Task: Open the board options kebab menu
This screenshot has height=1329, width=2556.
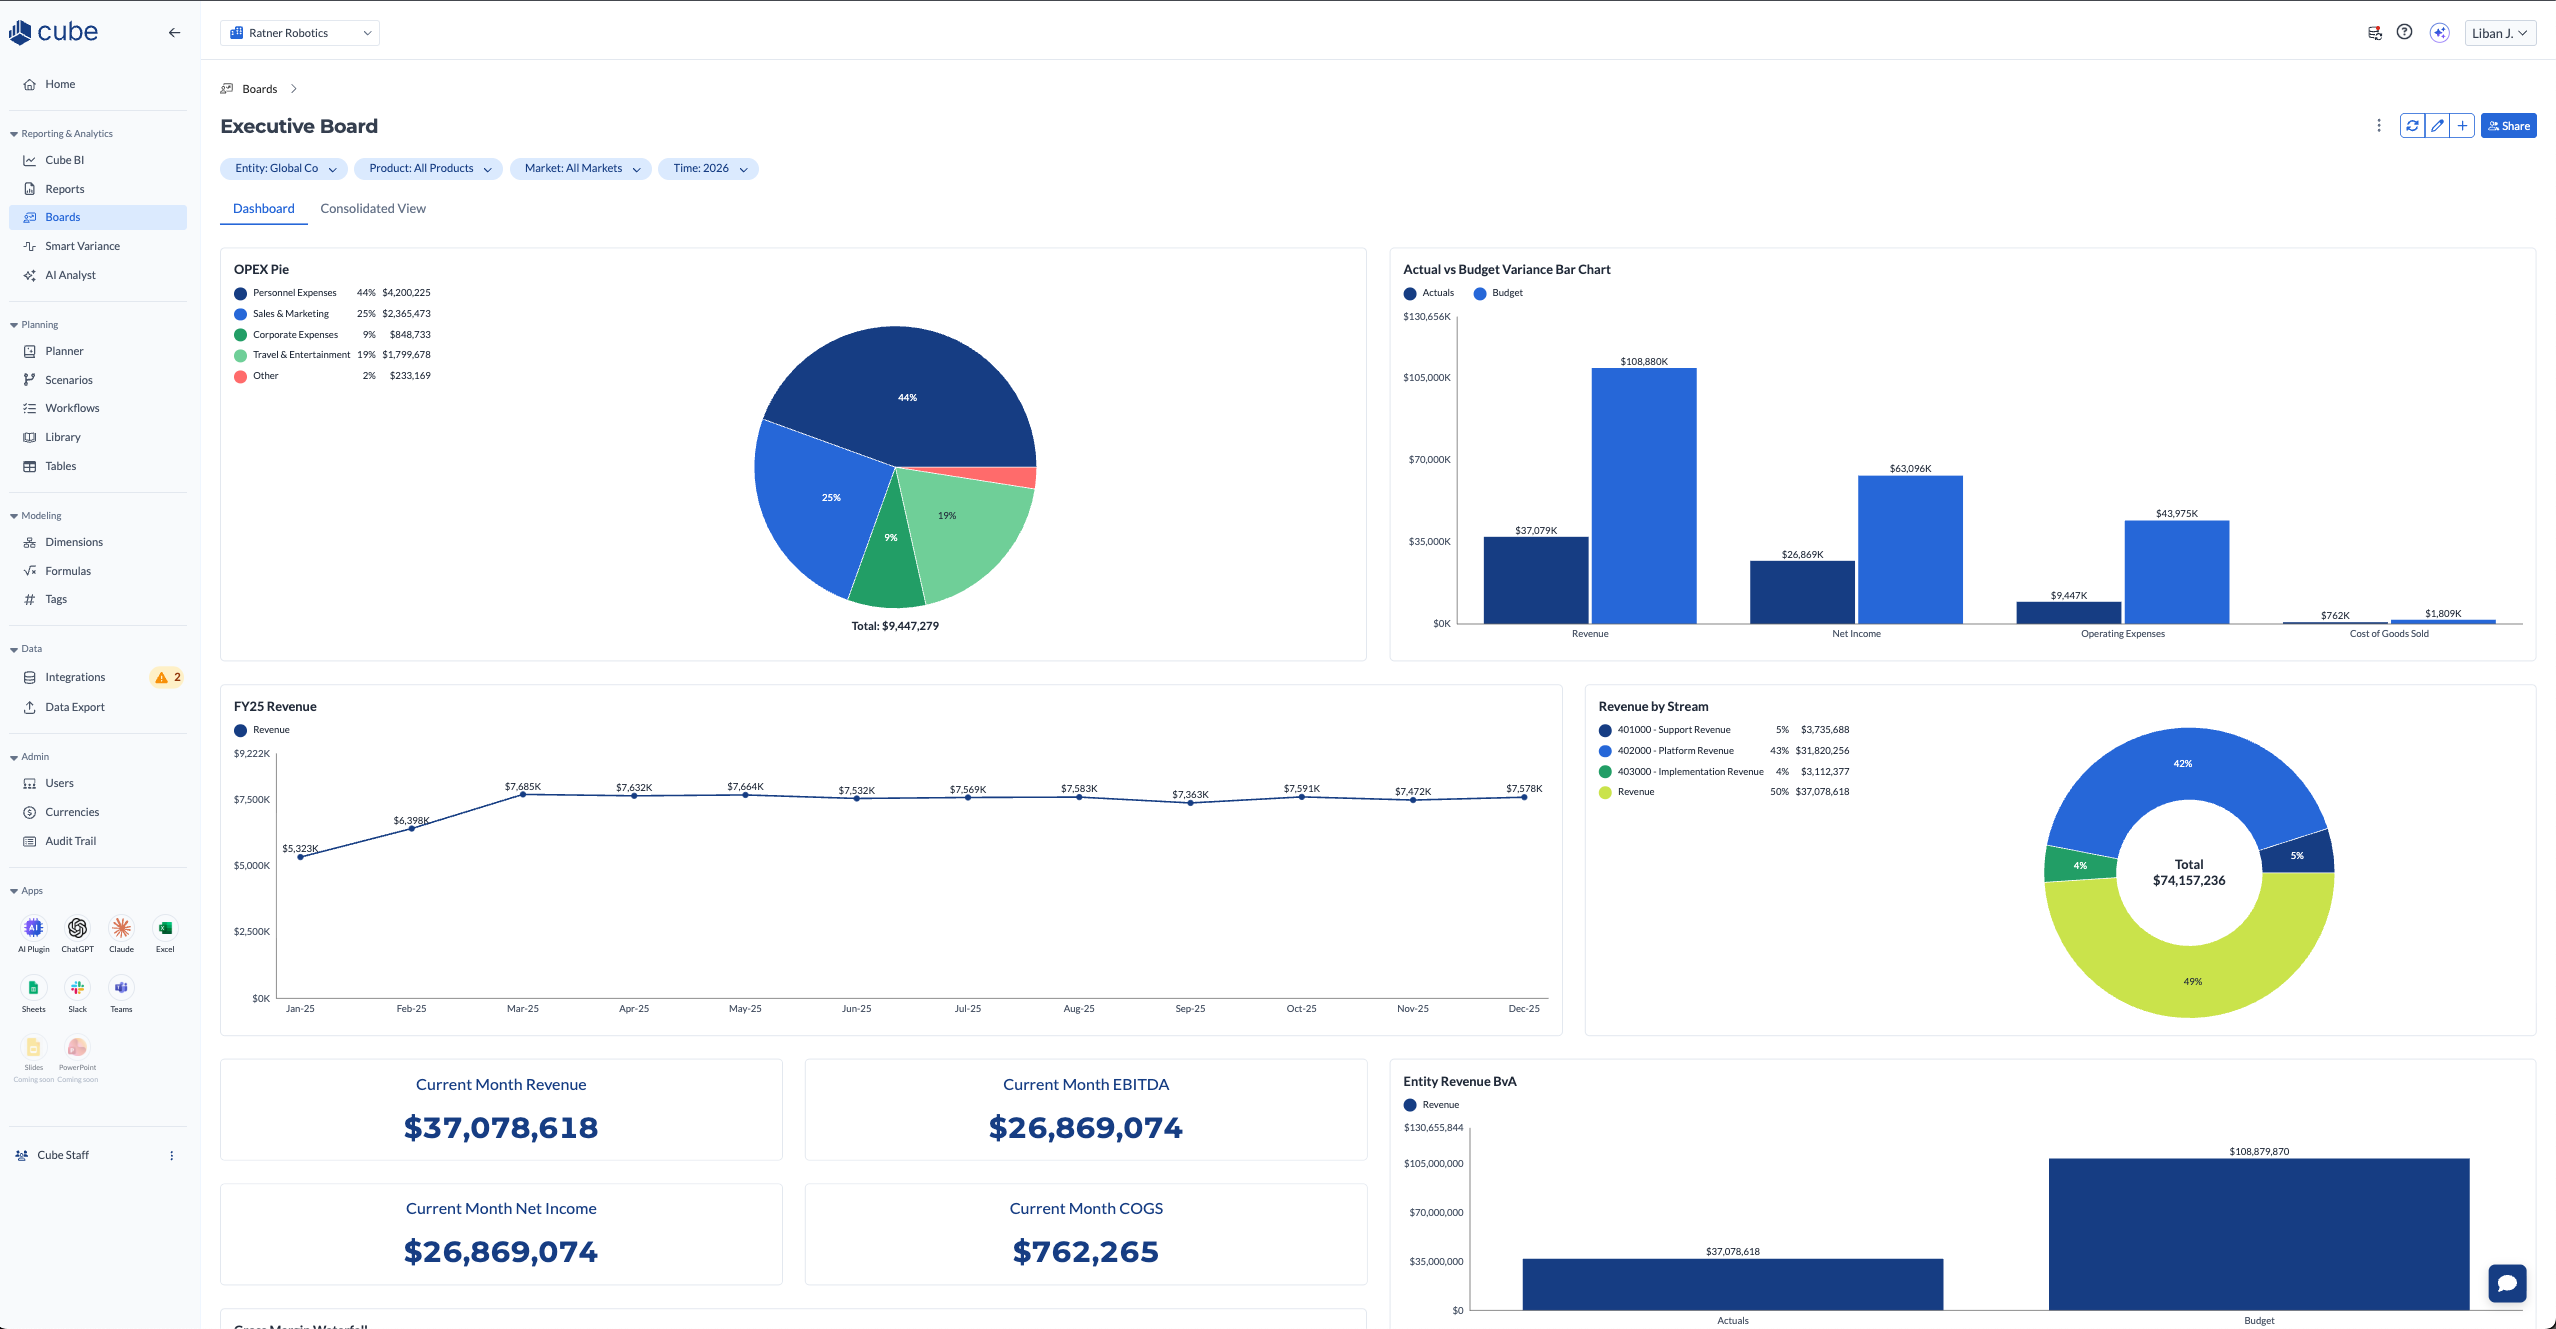Action: tap(2379, 126)
